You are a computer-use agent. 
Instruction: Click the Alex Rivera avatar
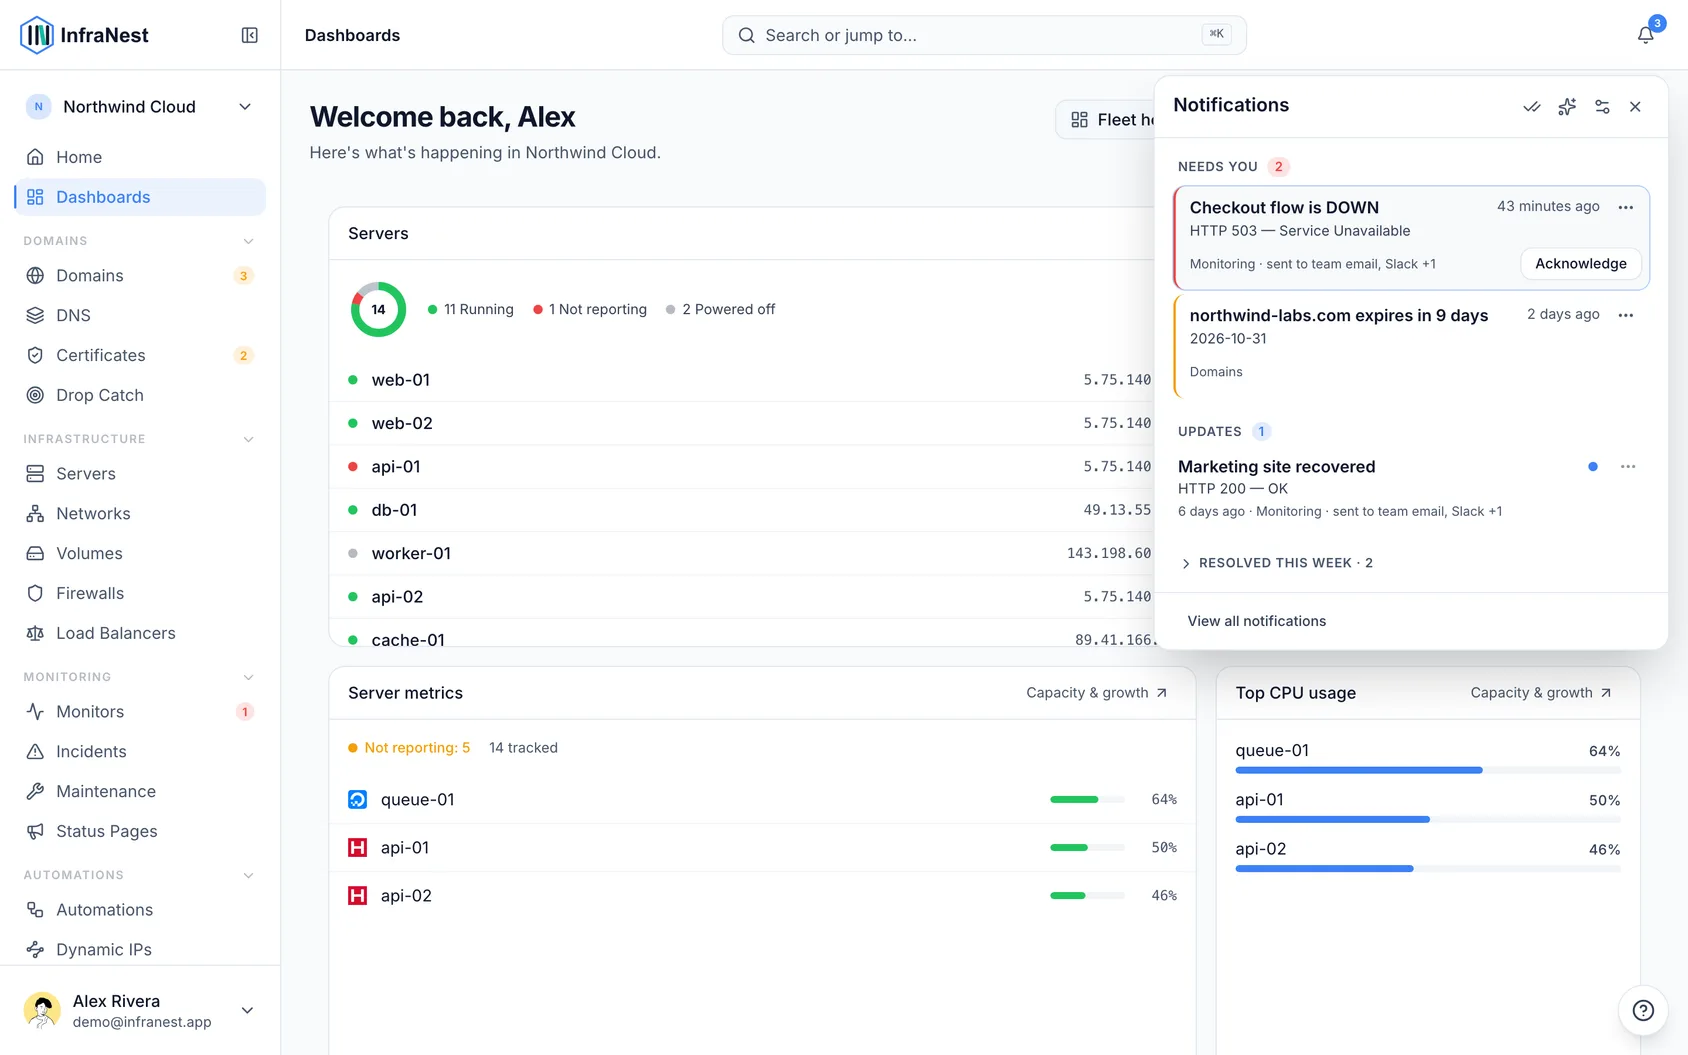[x=42, y=1010]
